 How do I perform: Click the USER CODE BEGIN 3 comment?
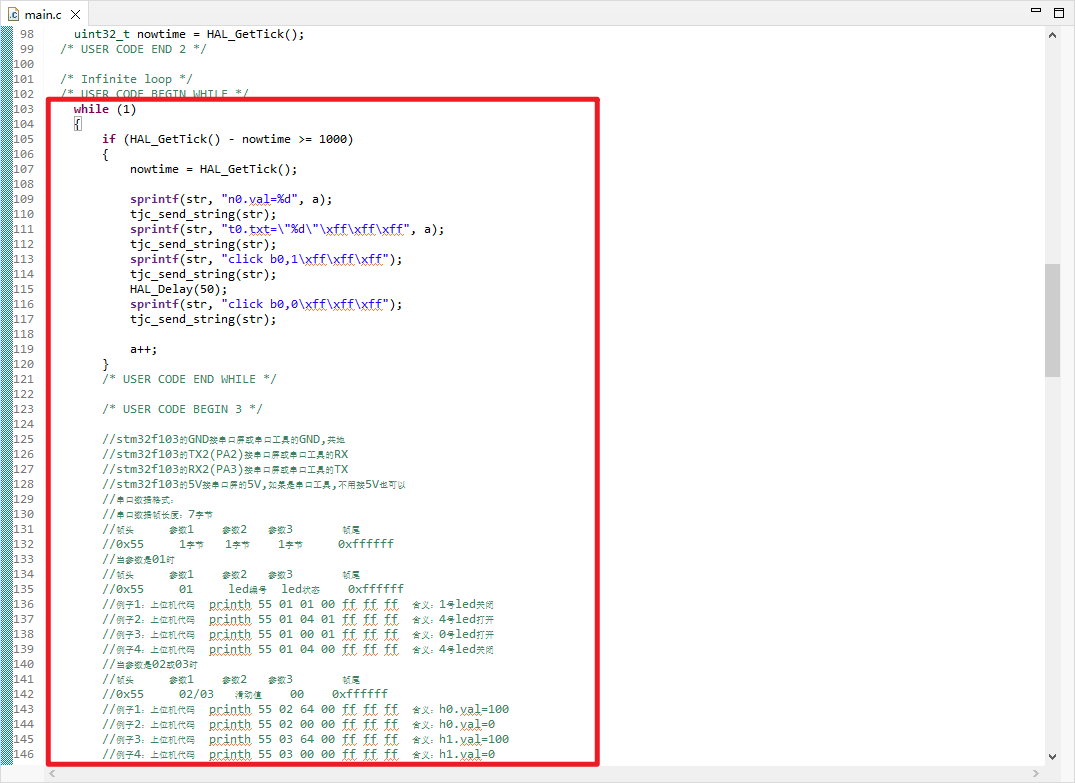click(182, 409)
